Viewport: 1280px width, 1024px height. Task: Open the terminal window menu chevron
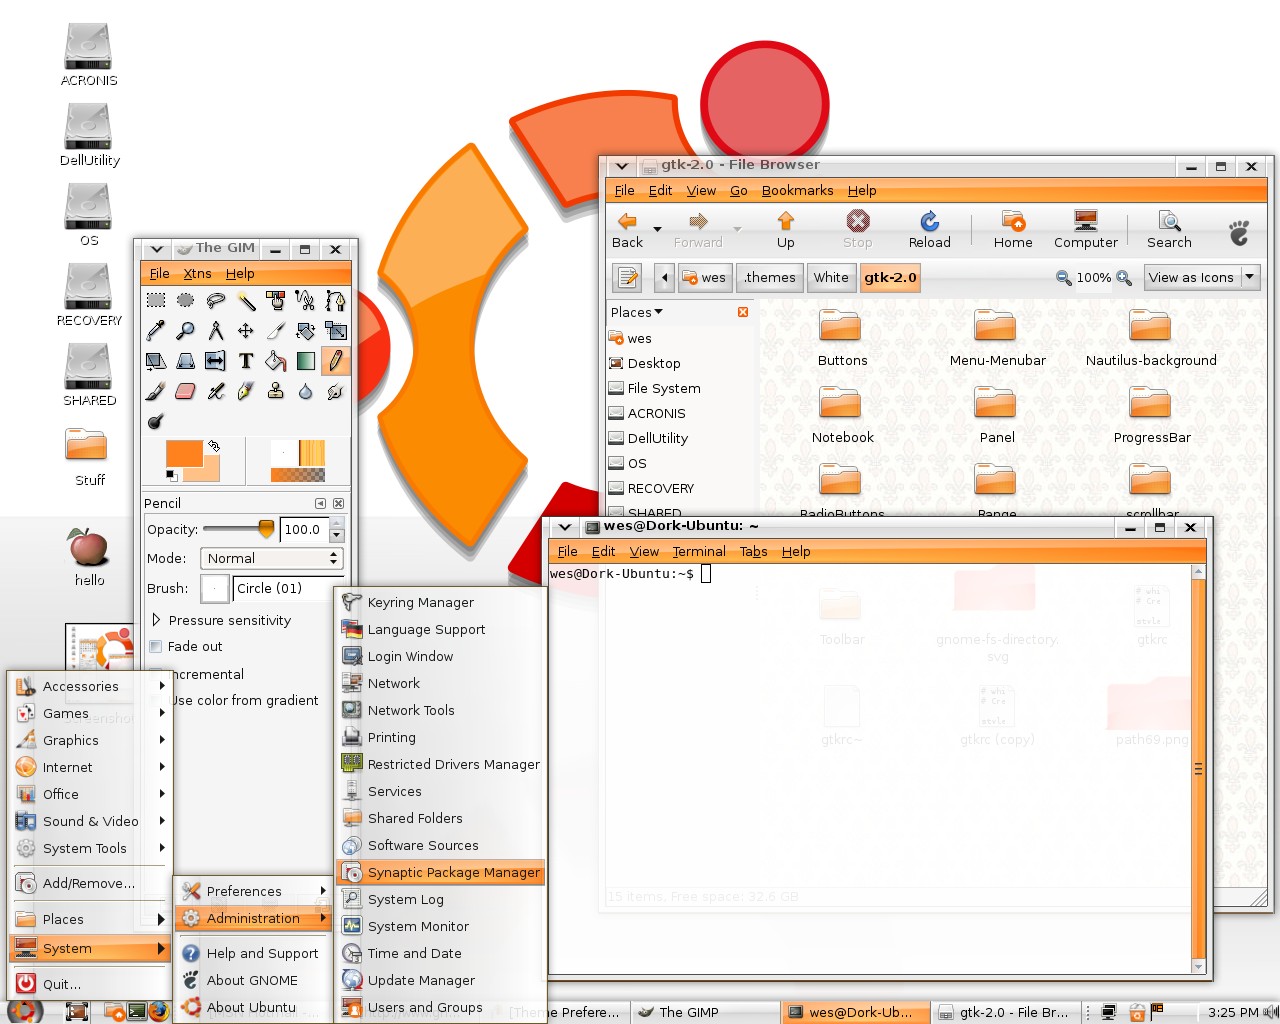pyautogui.click(x=564, y=526)
